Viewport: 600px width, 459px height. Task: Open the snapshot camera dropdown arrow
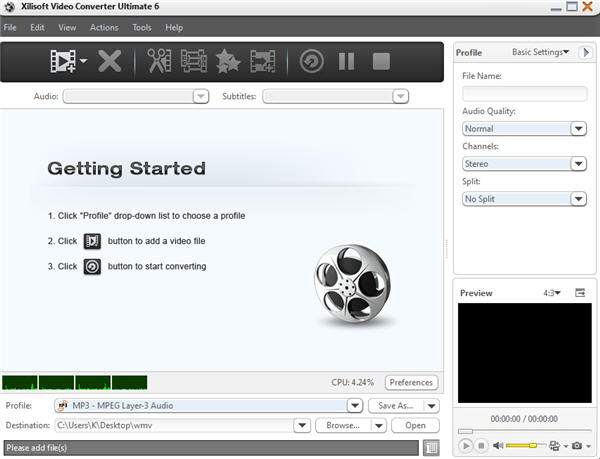[x=588, y=446]
